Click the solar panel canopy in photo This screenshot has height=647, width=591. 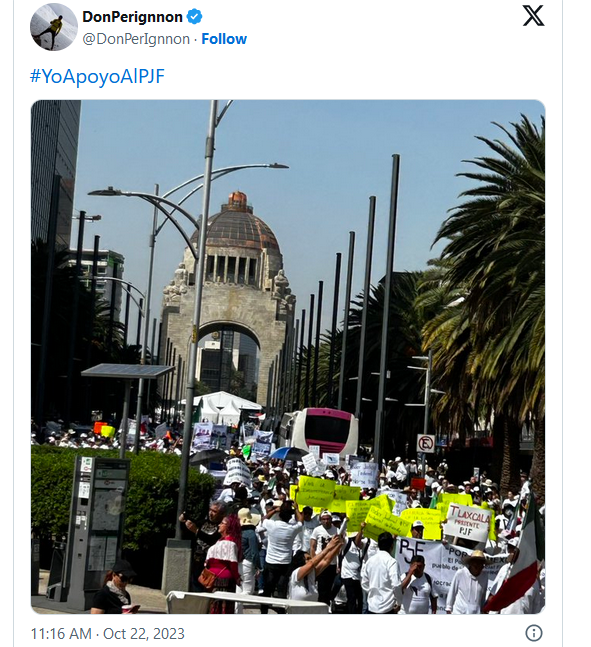[128, 371]
